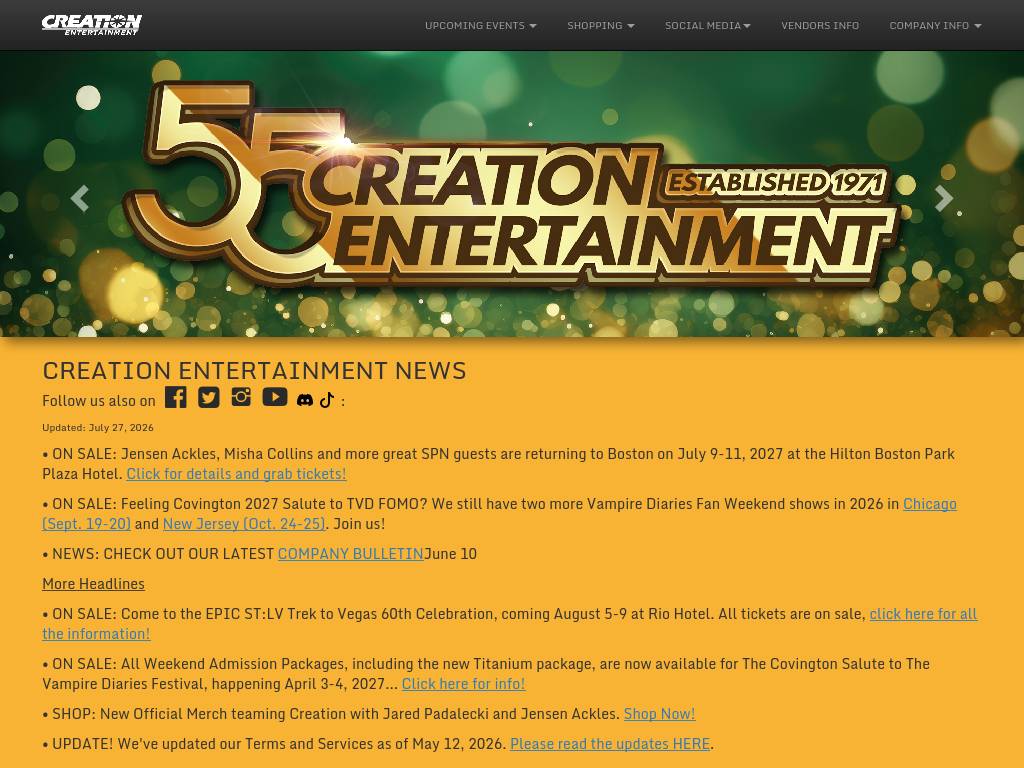1024x768 pixels.
Task: Open the COMPANY BULLETIN link
Action: [x=351, y=554]
